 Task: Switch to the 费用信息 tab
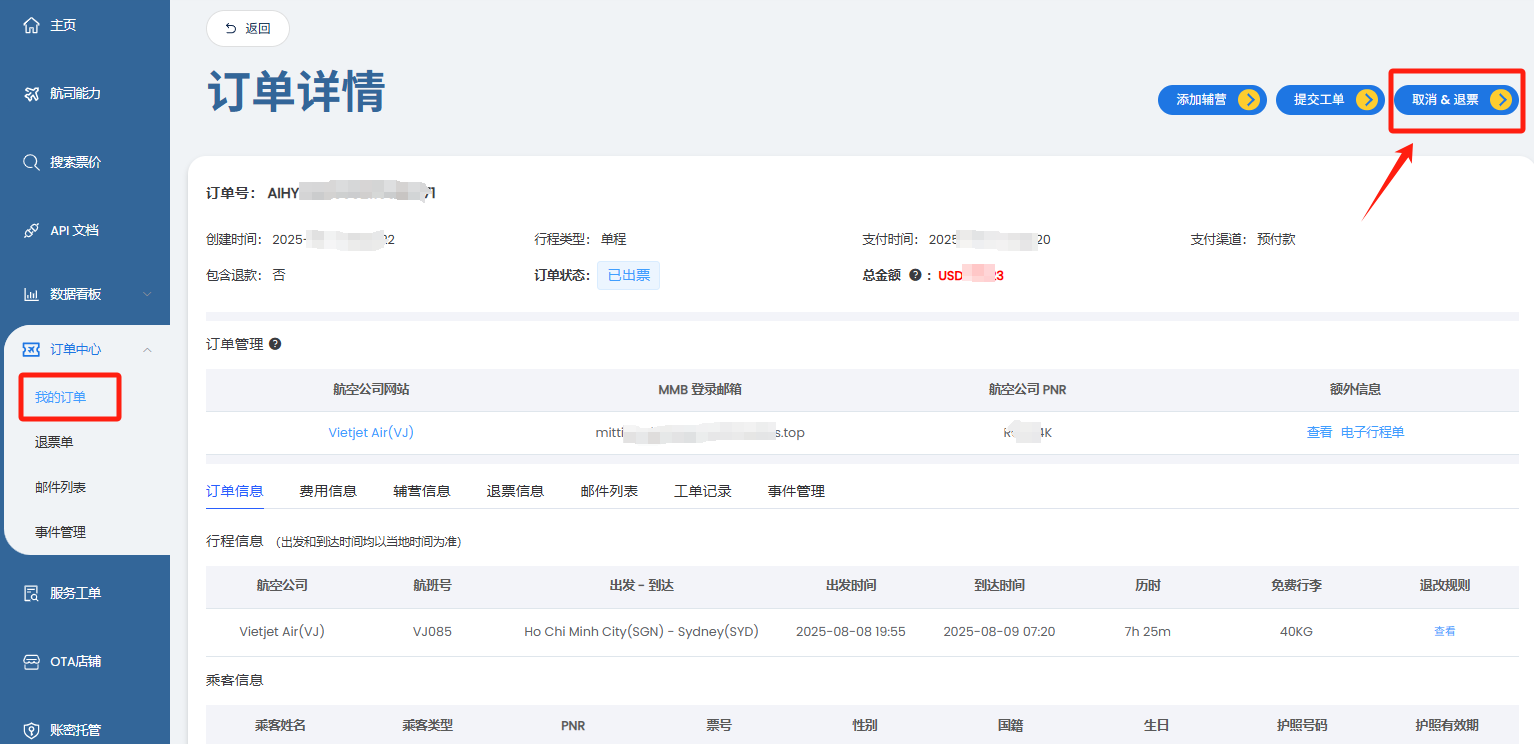(x=328, y=491)
